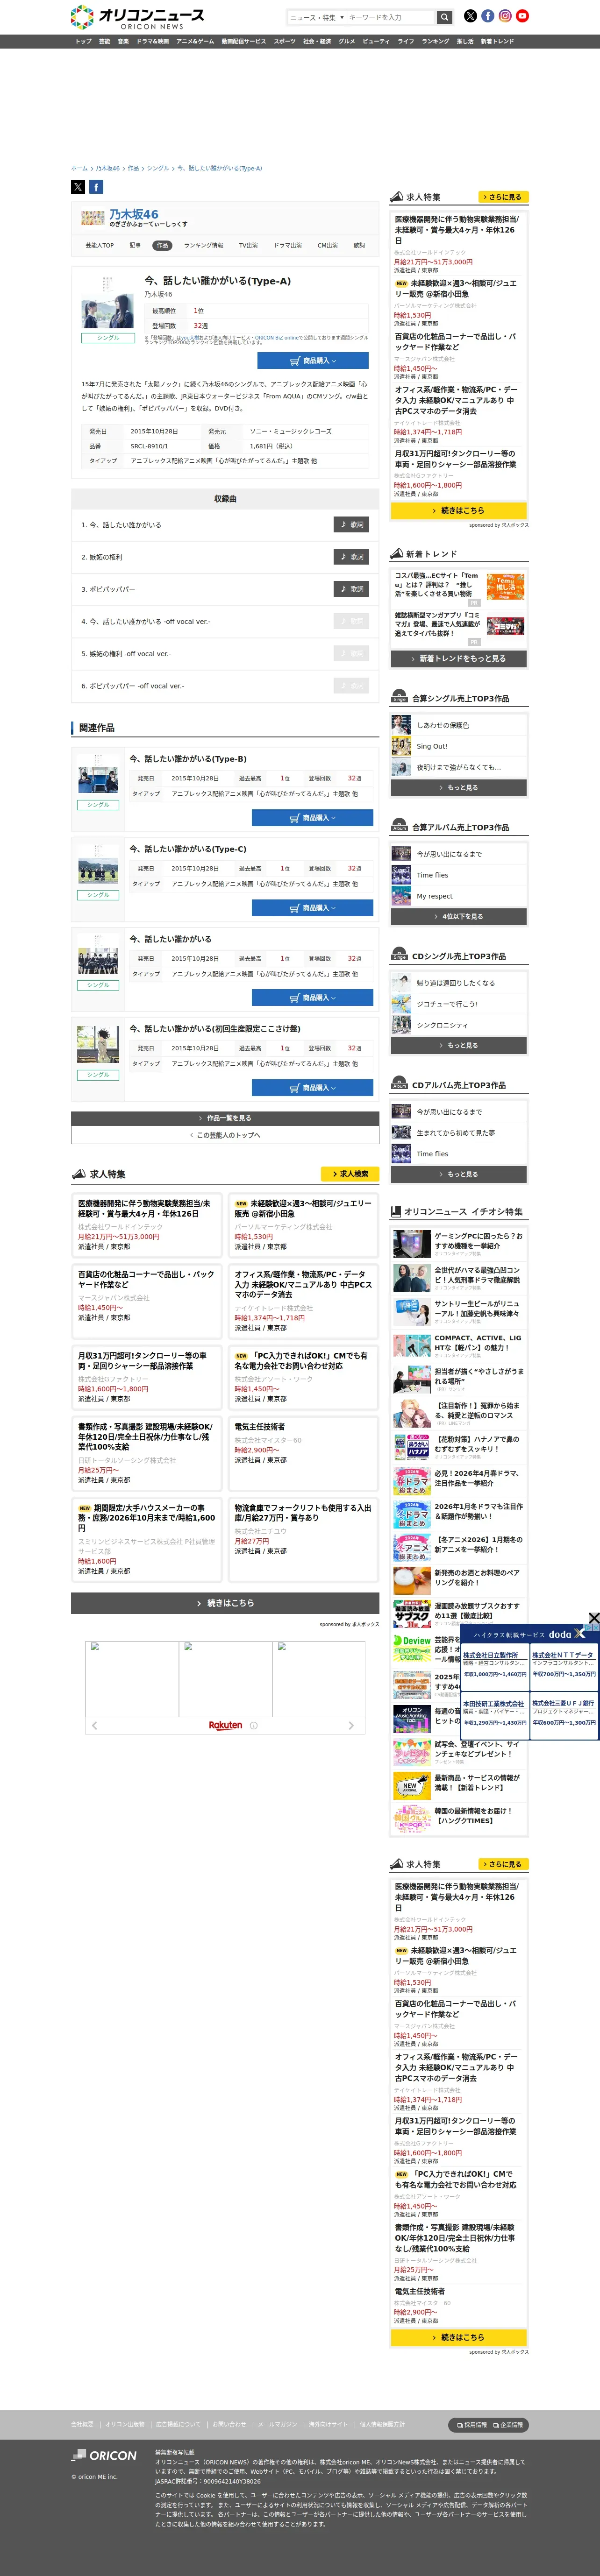The width and height of the screenshot is (600, 2576).
Task: Click もっと見る under 合算シングル売上TOP3
Action: 459,787
